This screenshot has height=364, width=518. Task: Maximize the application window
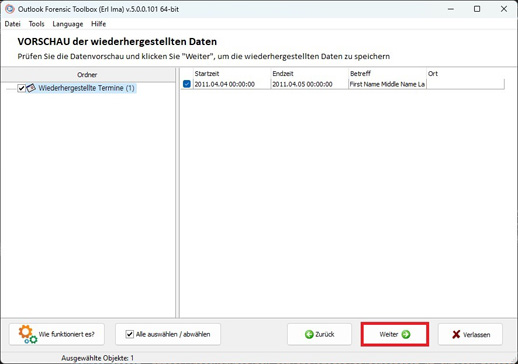(x=477, y=9)
